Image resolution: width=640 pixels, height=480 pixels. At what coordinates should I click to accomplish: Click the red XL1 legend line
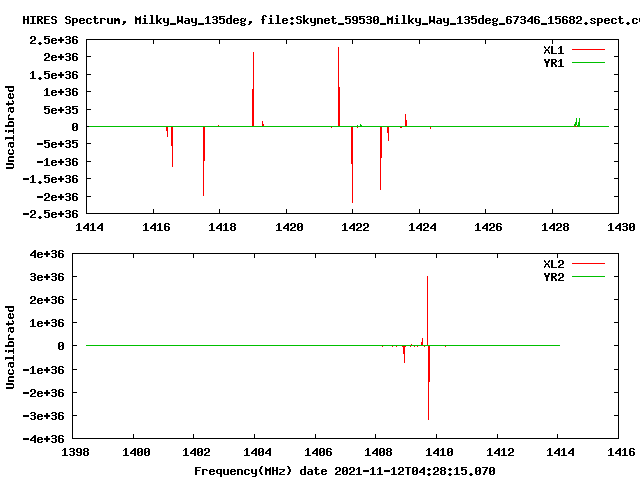588,50
